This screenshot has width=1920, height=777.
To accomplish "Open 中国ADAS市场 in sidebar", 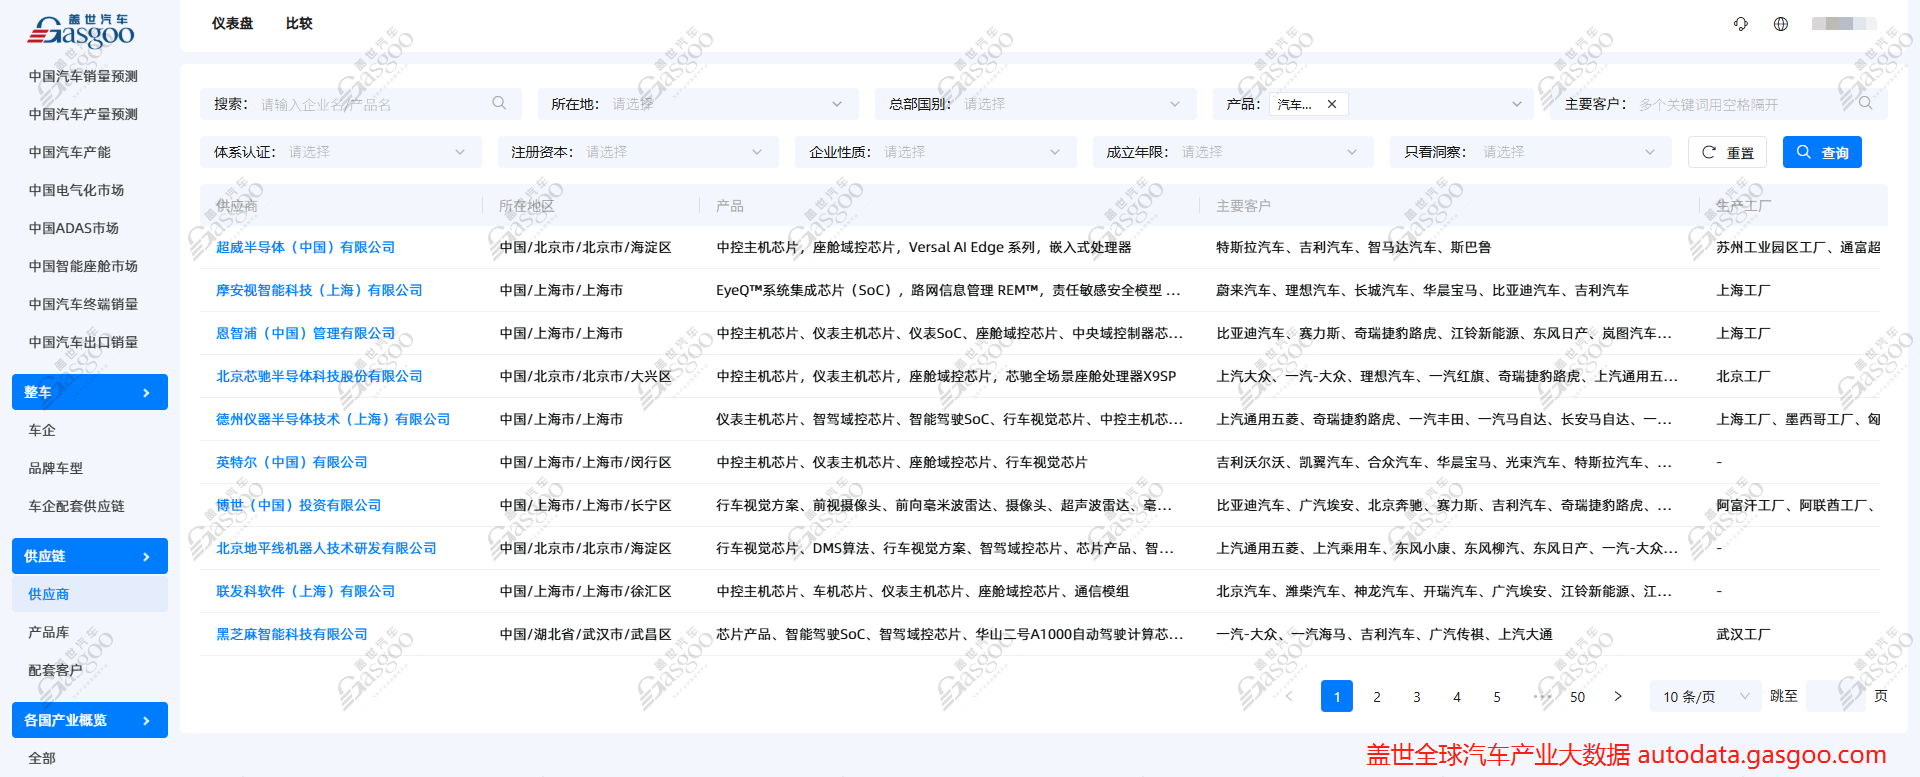I will (73, 228).
